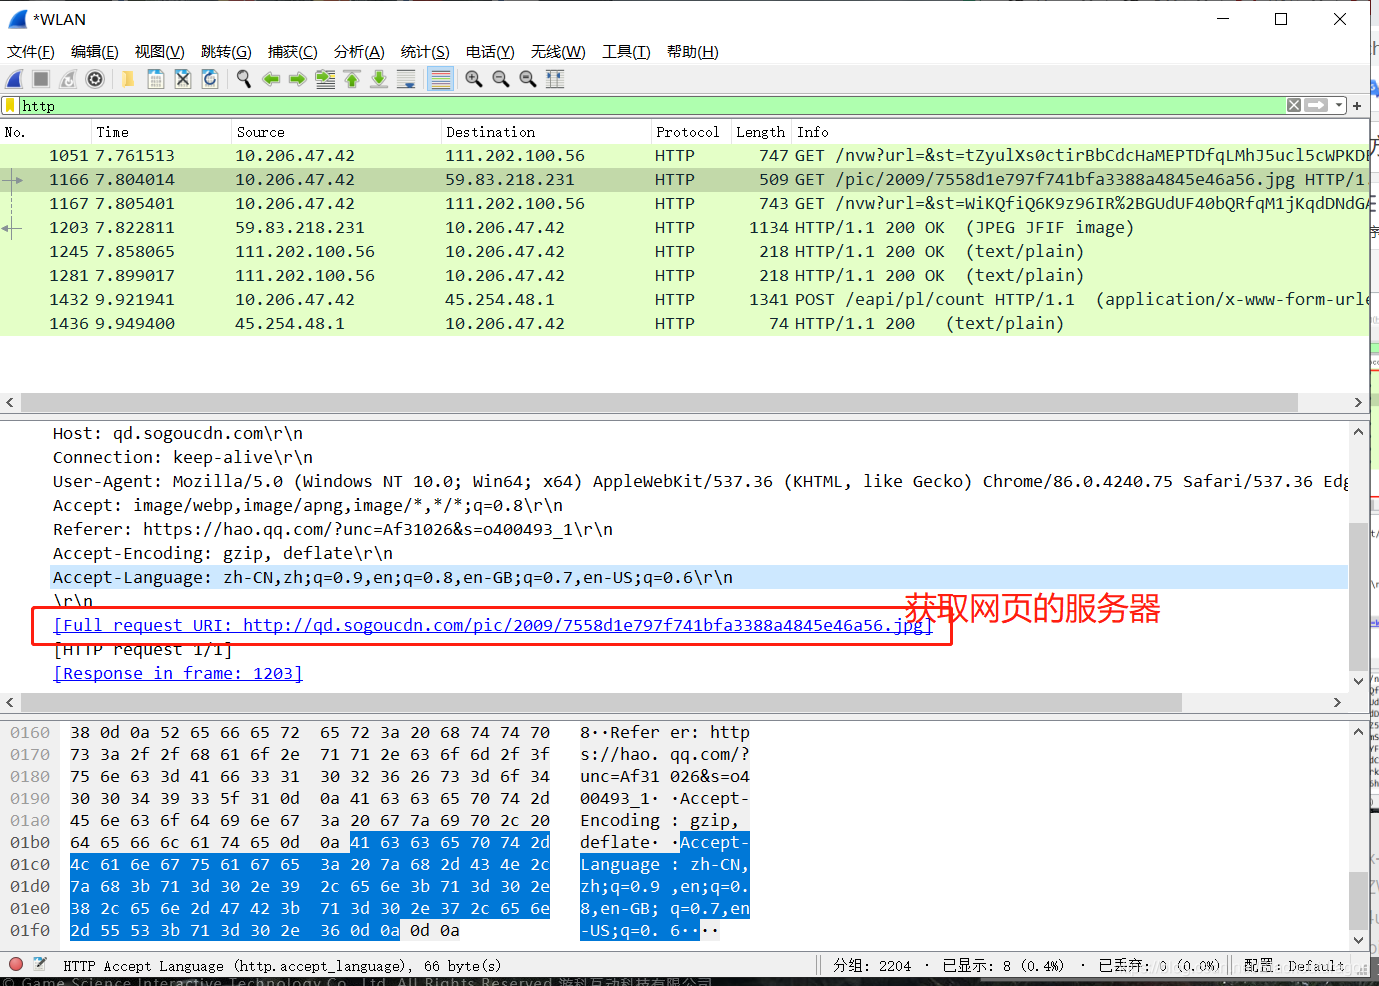Open the display filter bookmark menu

(x=11, y=106)
